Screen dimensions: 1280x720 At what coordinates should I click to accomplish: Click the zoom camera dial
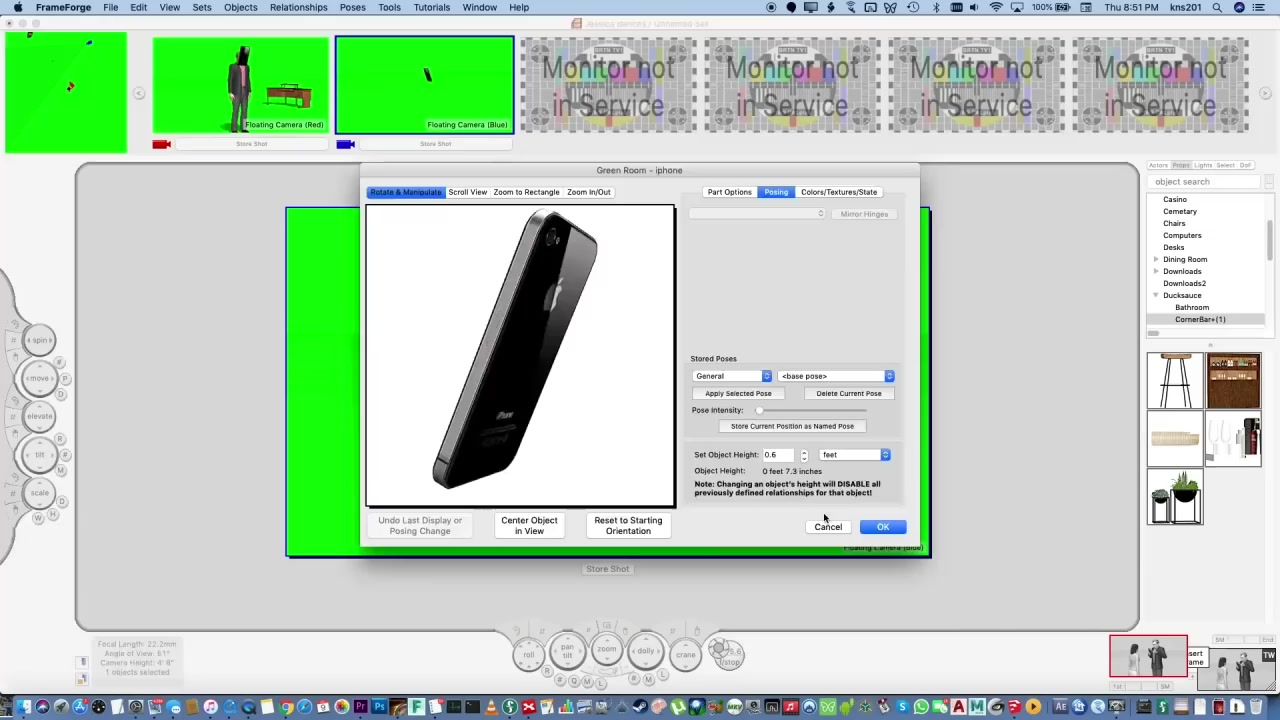click(607, 650)
